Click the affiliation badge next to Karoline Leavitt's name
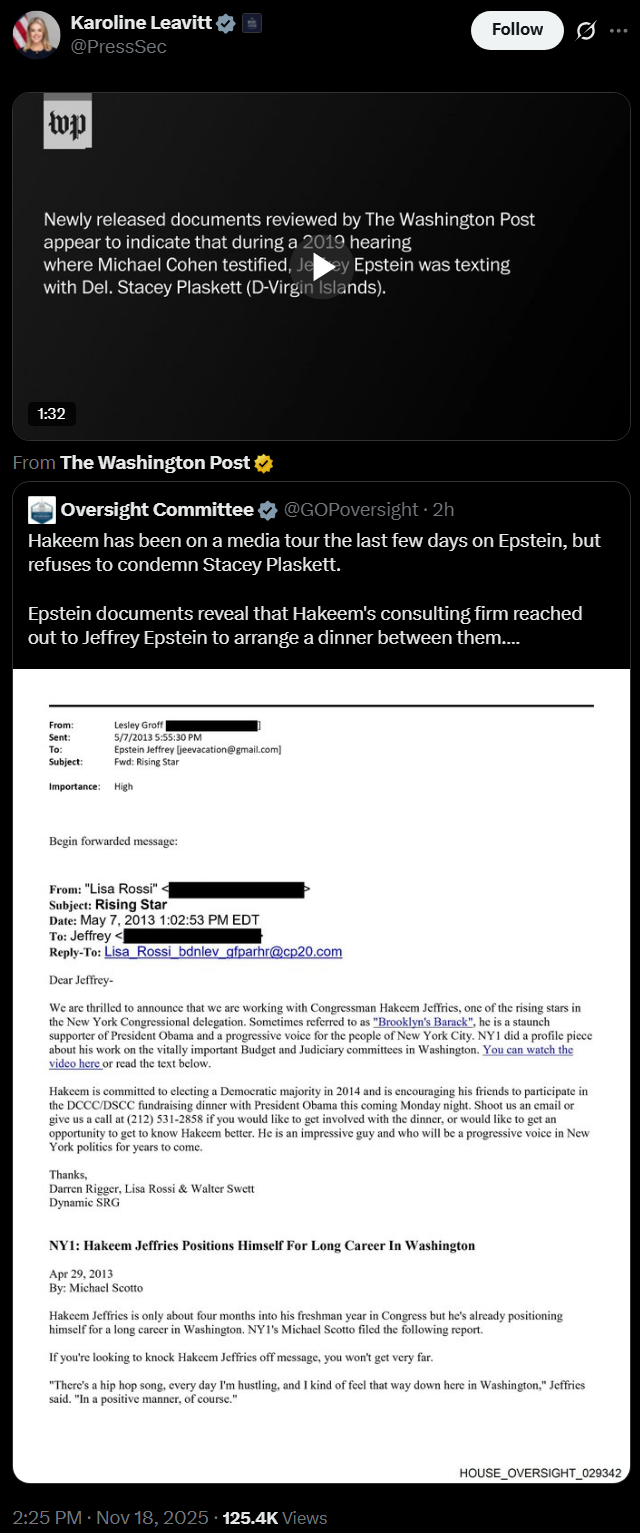The width and height of the screenshot is (640, 1533). [x=252, y=23]
